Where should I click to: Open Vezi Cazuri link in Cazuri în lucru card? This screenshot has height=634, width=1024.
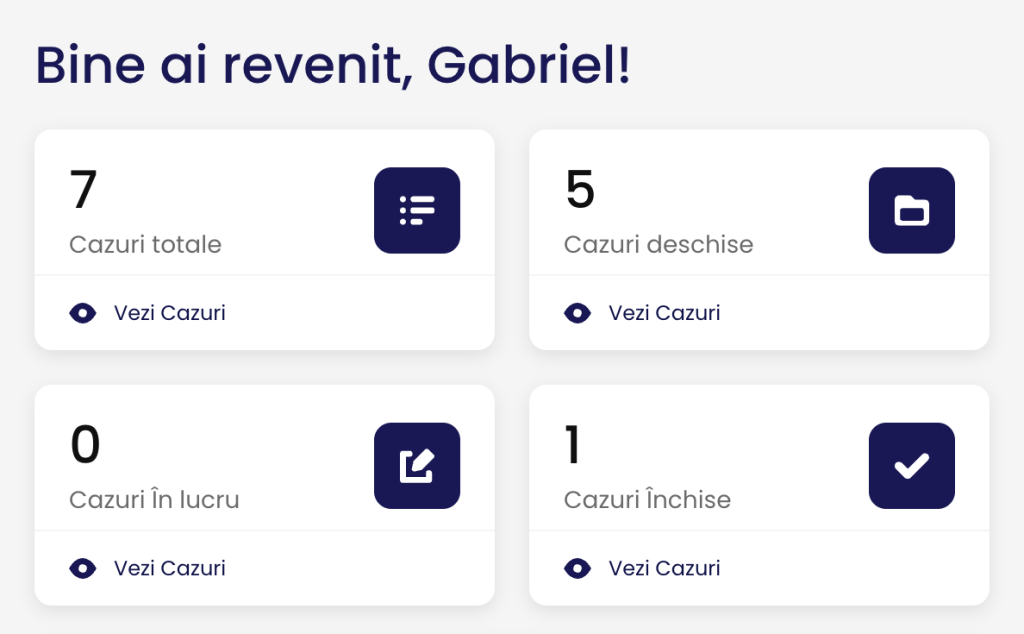click(x=170, y=568)
